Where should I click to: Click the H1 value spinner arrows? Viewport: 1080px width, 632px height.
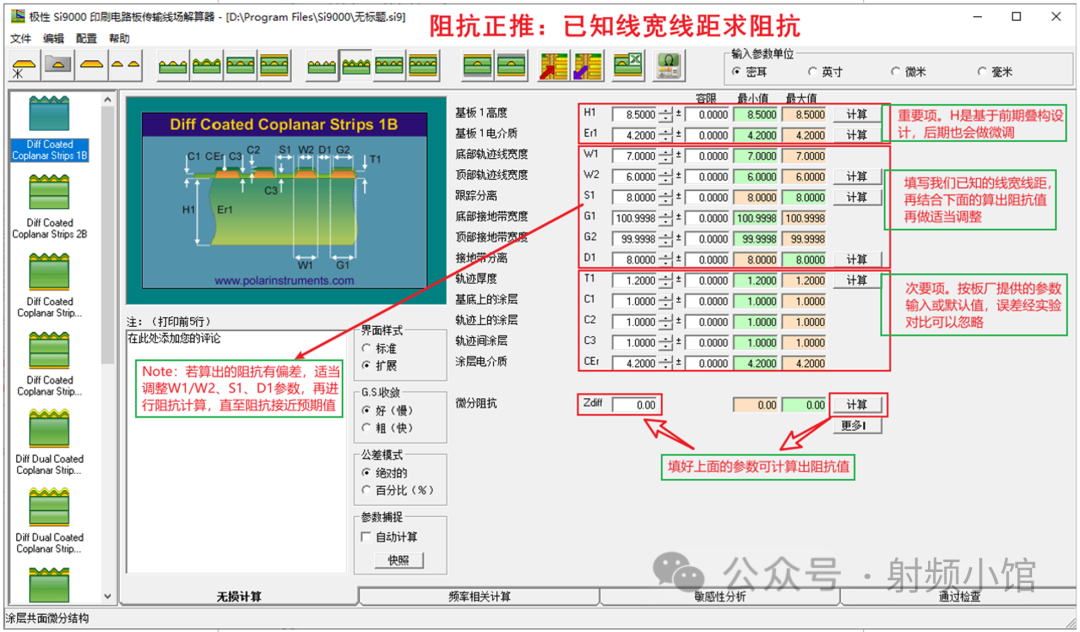(x=666, y=114)
